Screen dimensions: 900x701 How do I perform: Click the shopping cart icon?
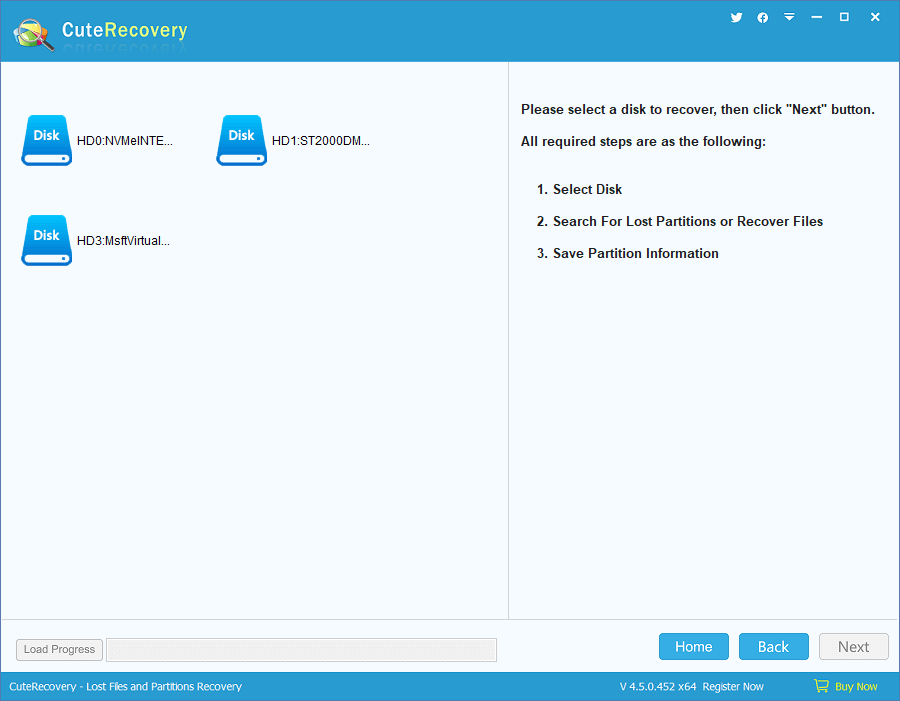[821, 685]
